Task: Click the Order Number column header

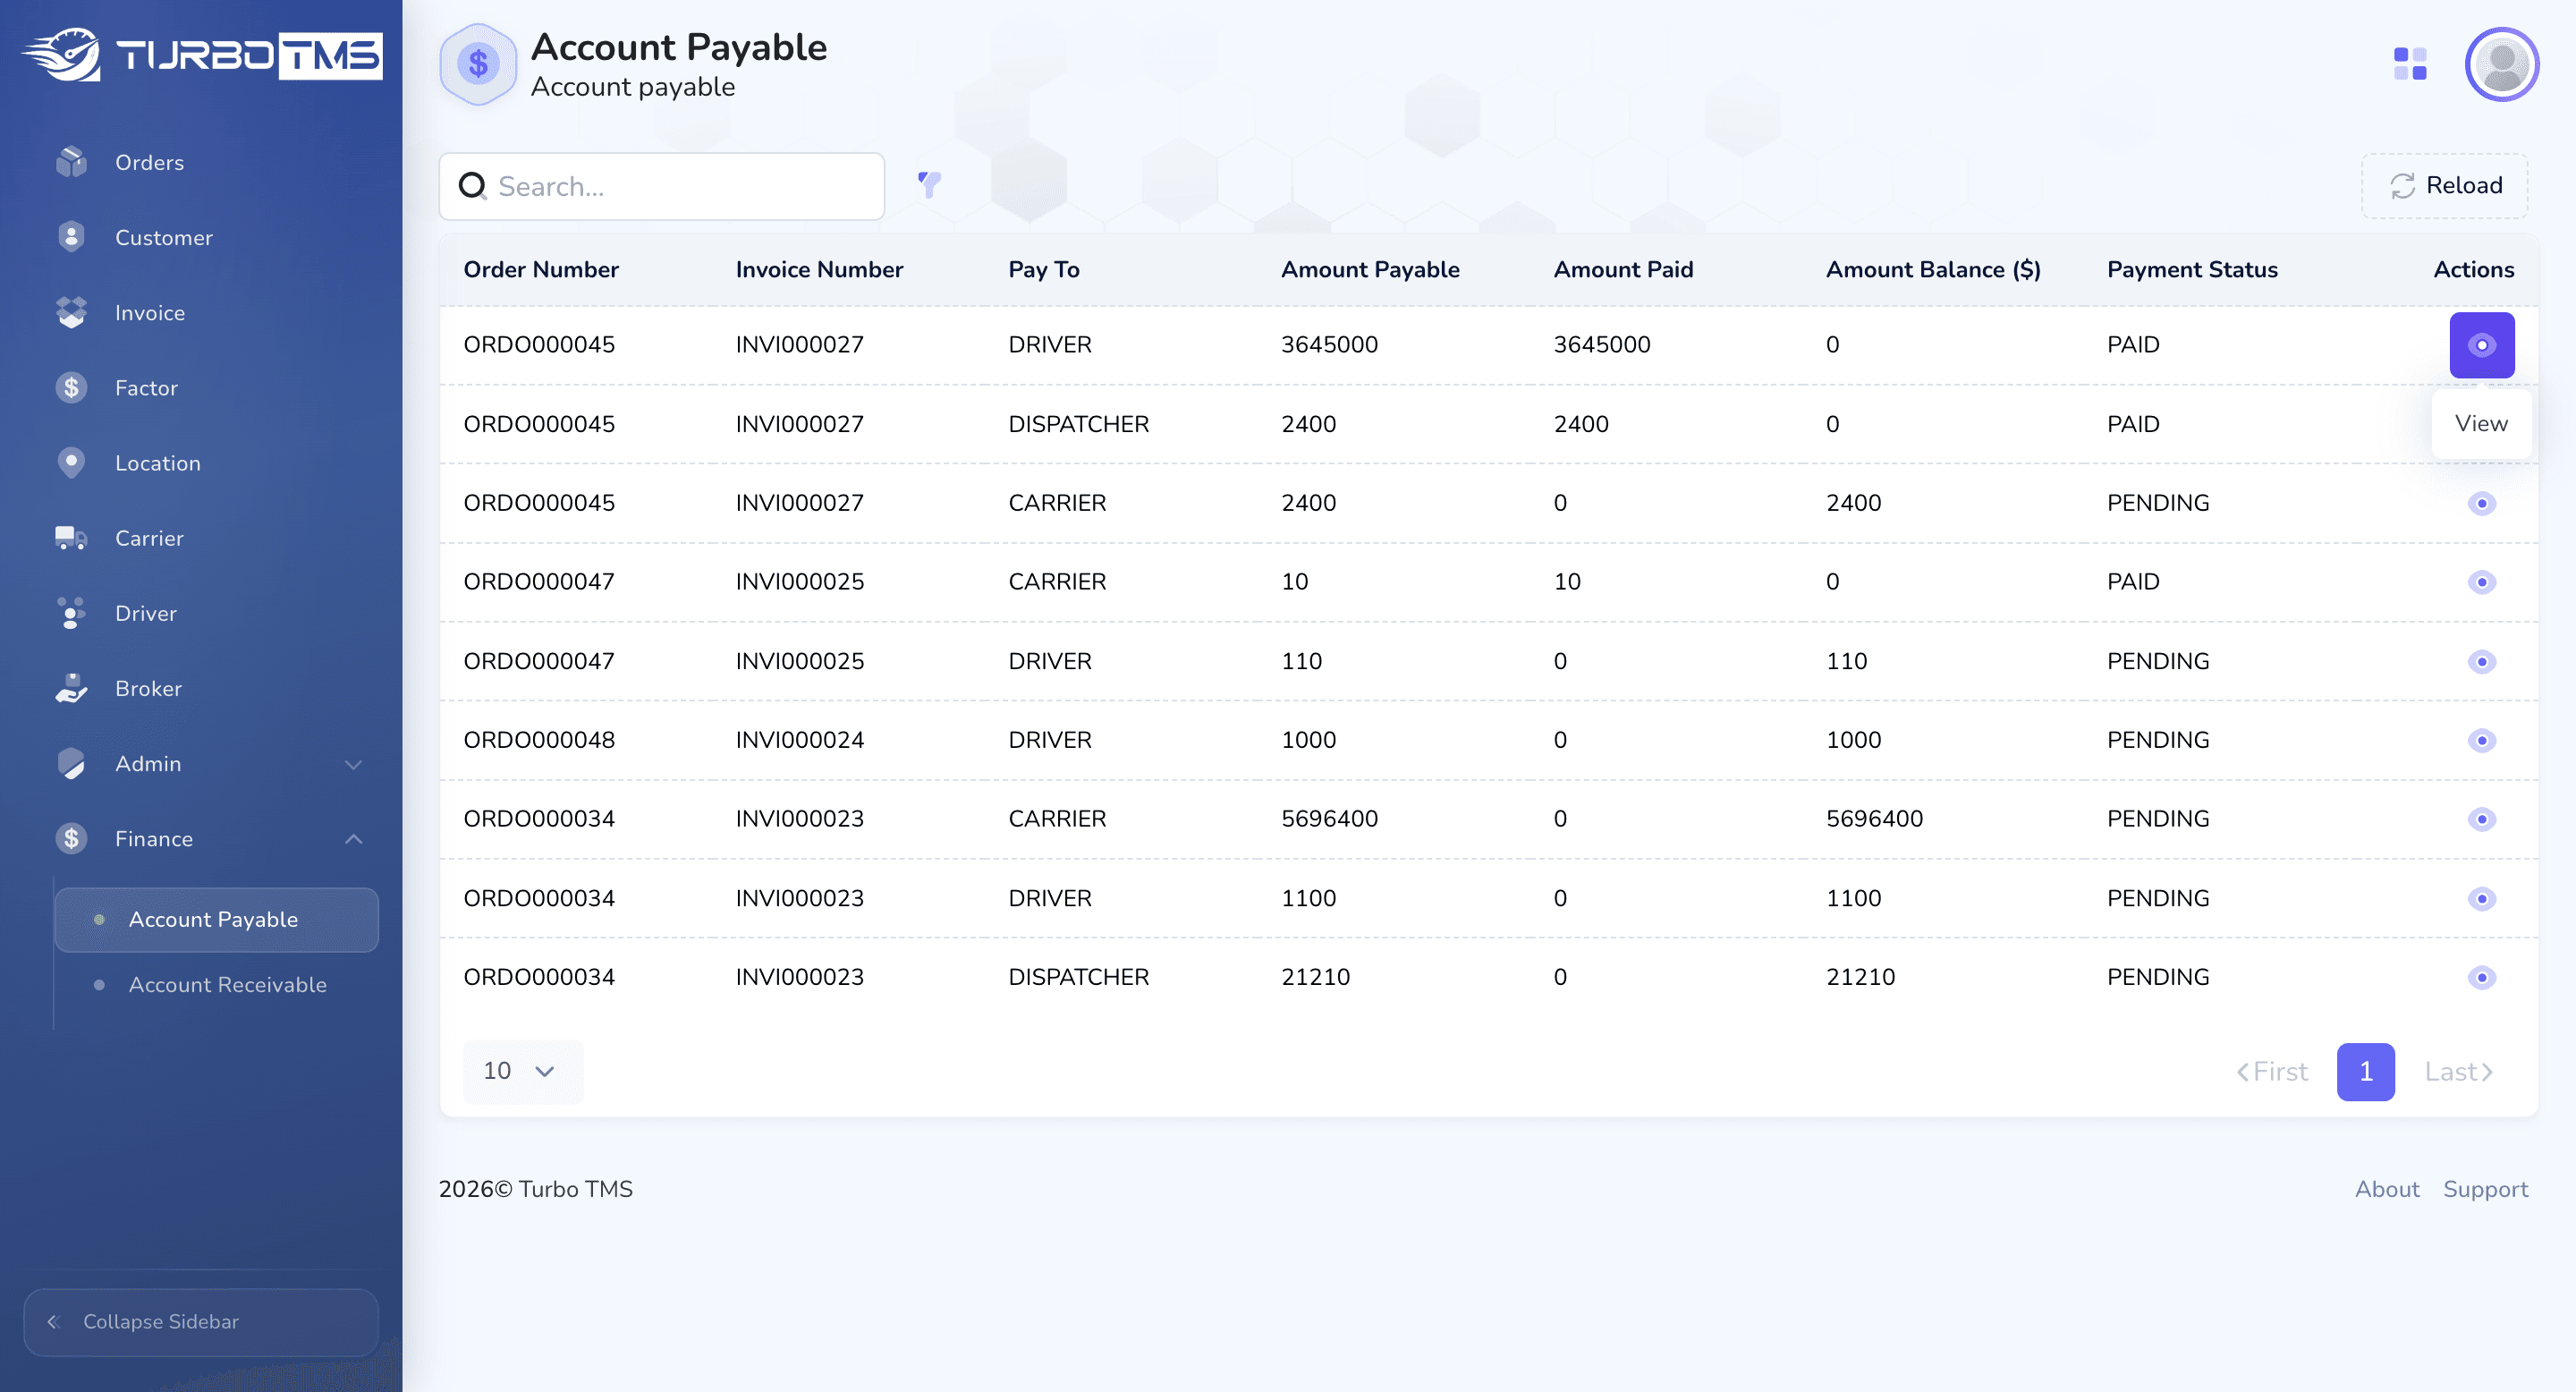Action: [x=541, y=269]
